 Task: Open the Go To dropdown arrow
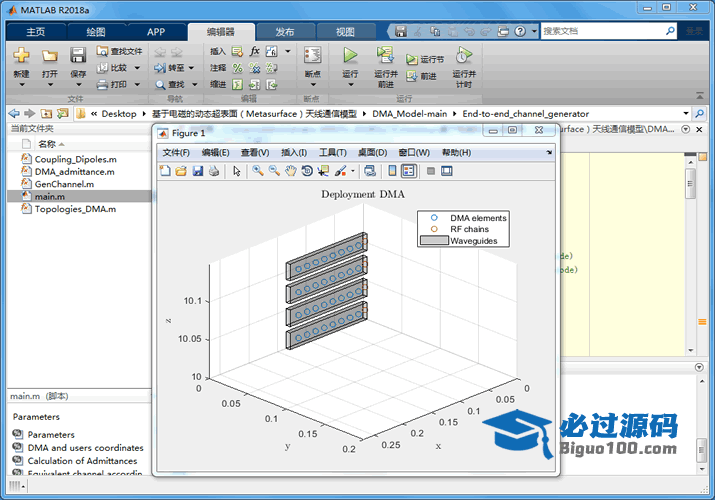(191, 68)
